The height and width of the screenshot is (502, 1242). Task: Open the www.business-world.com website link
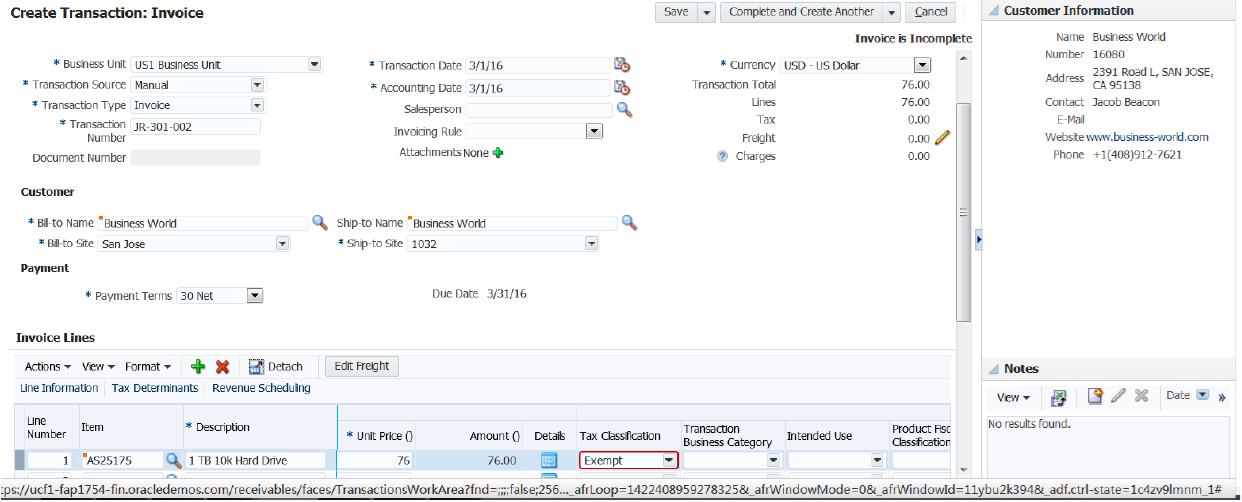(x=1147, y=137)
